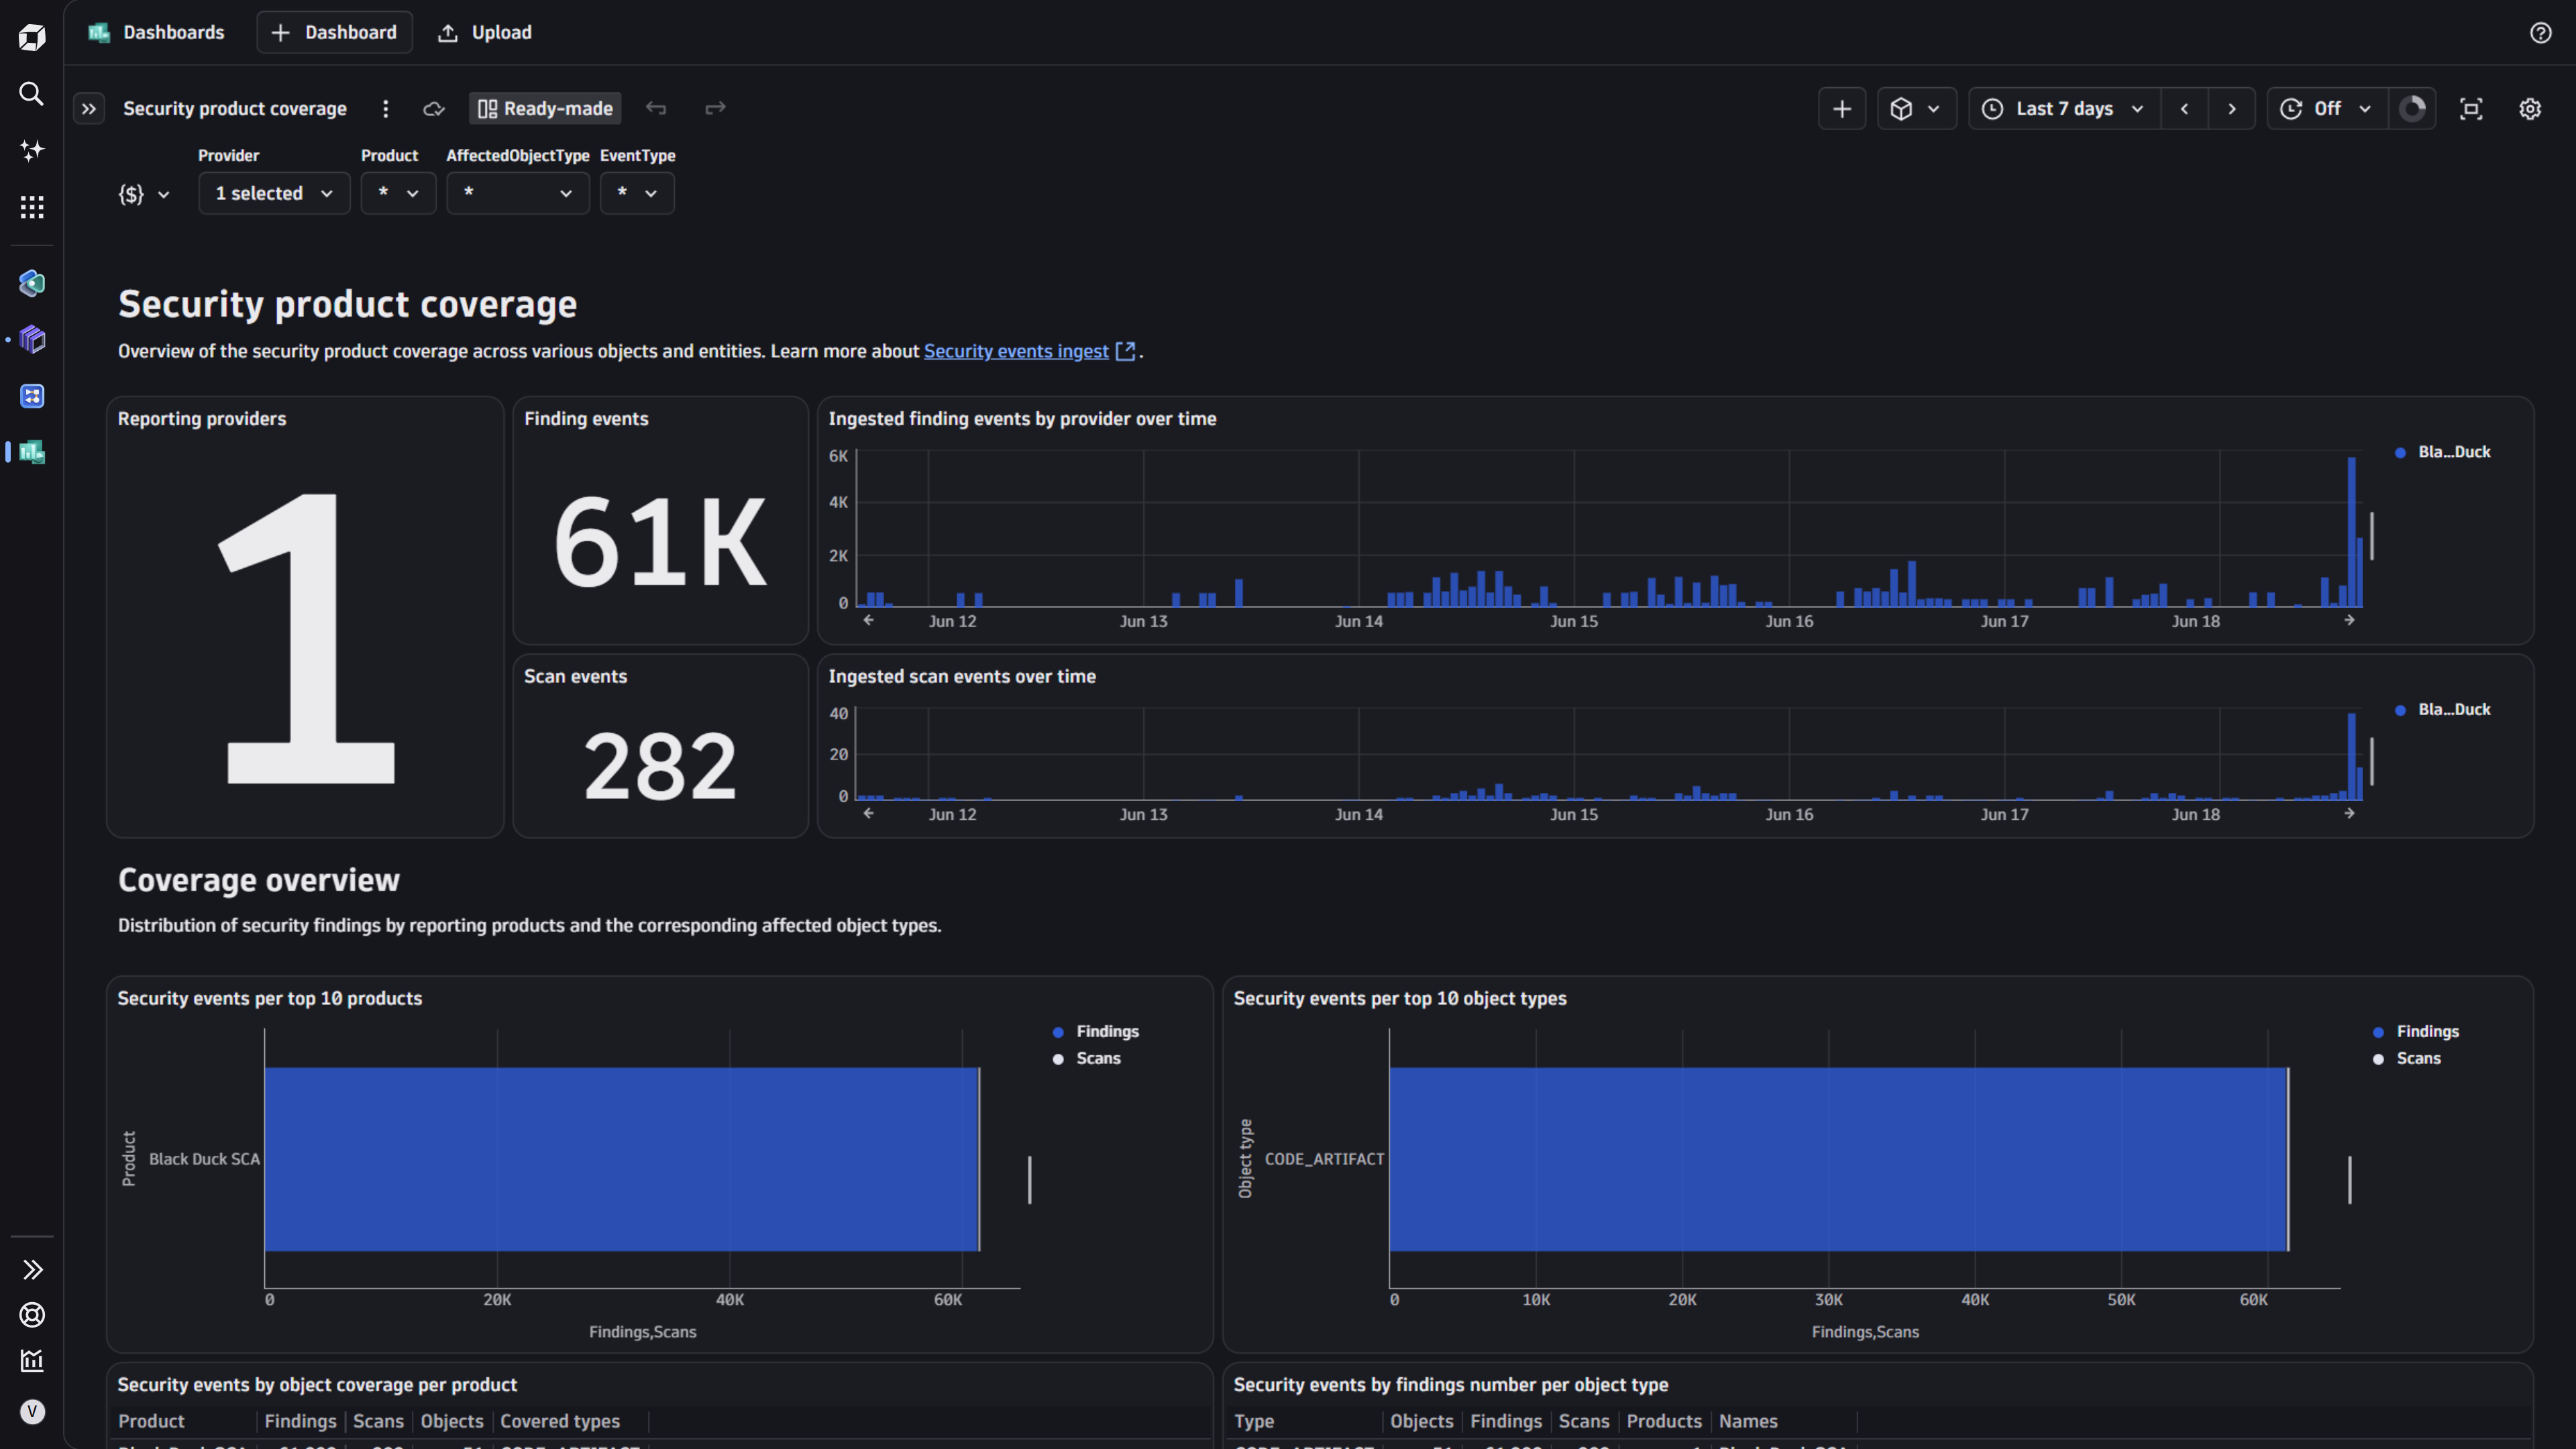This screenshot has width=2576, height=1449.
Task: Click the CODE_ARTIFACT findings bar
Action: pyautogui.click(x=1838, y=1159)
